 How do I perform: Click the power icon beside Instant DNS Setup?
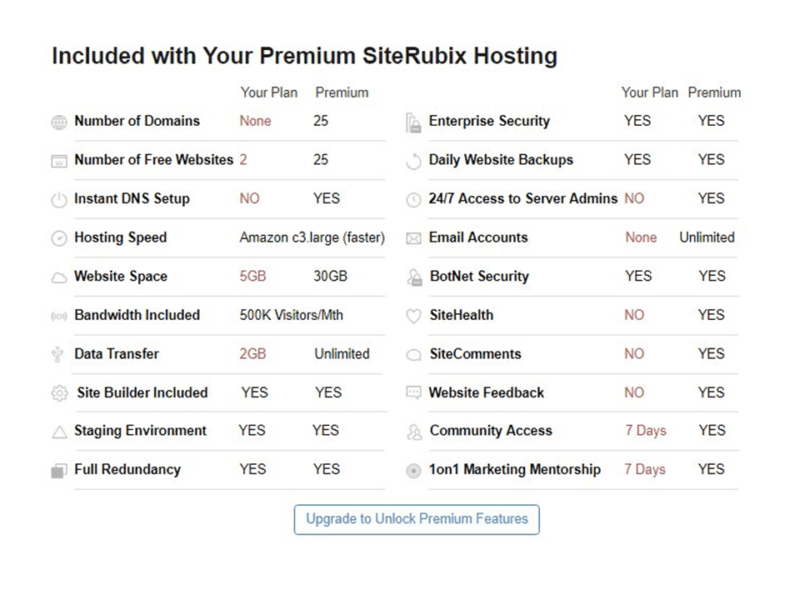click(x=59, y=199)
